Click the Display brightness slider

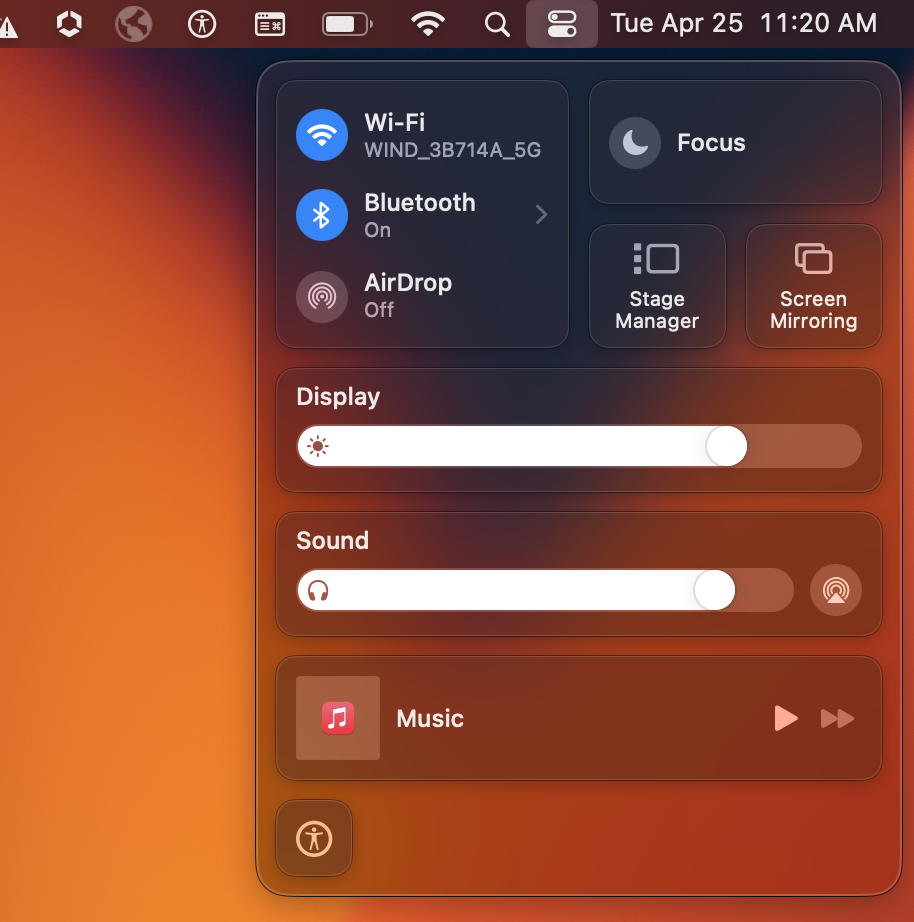(x=579, y=446)
